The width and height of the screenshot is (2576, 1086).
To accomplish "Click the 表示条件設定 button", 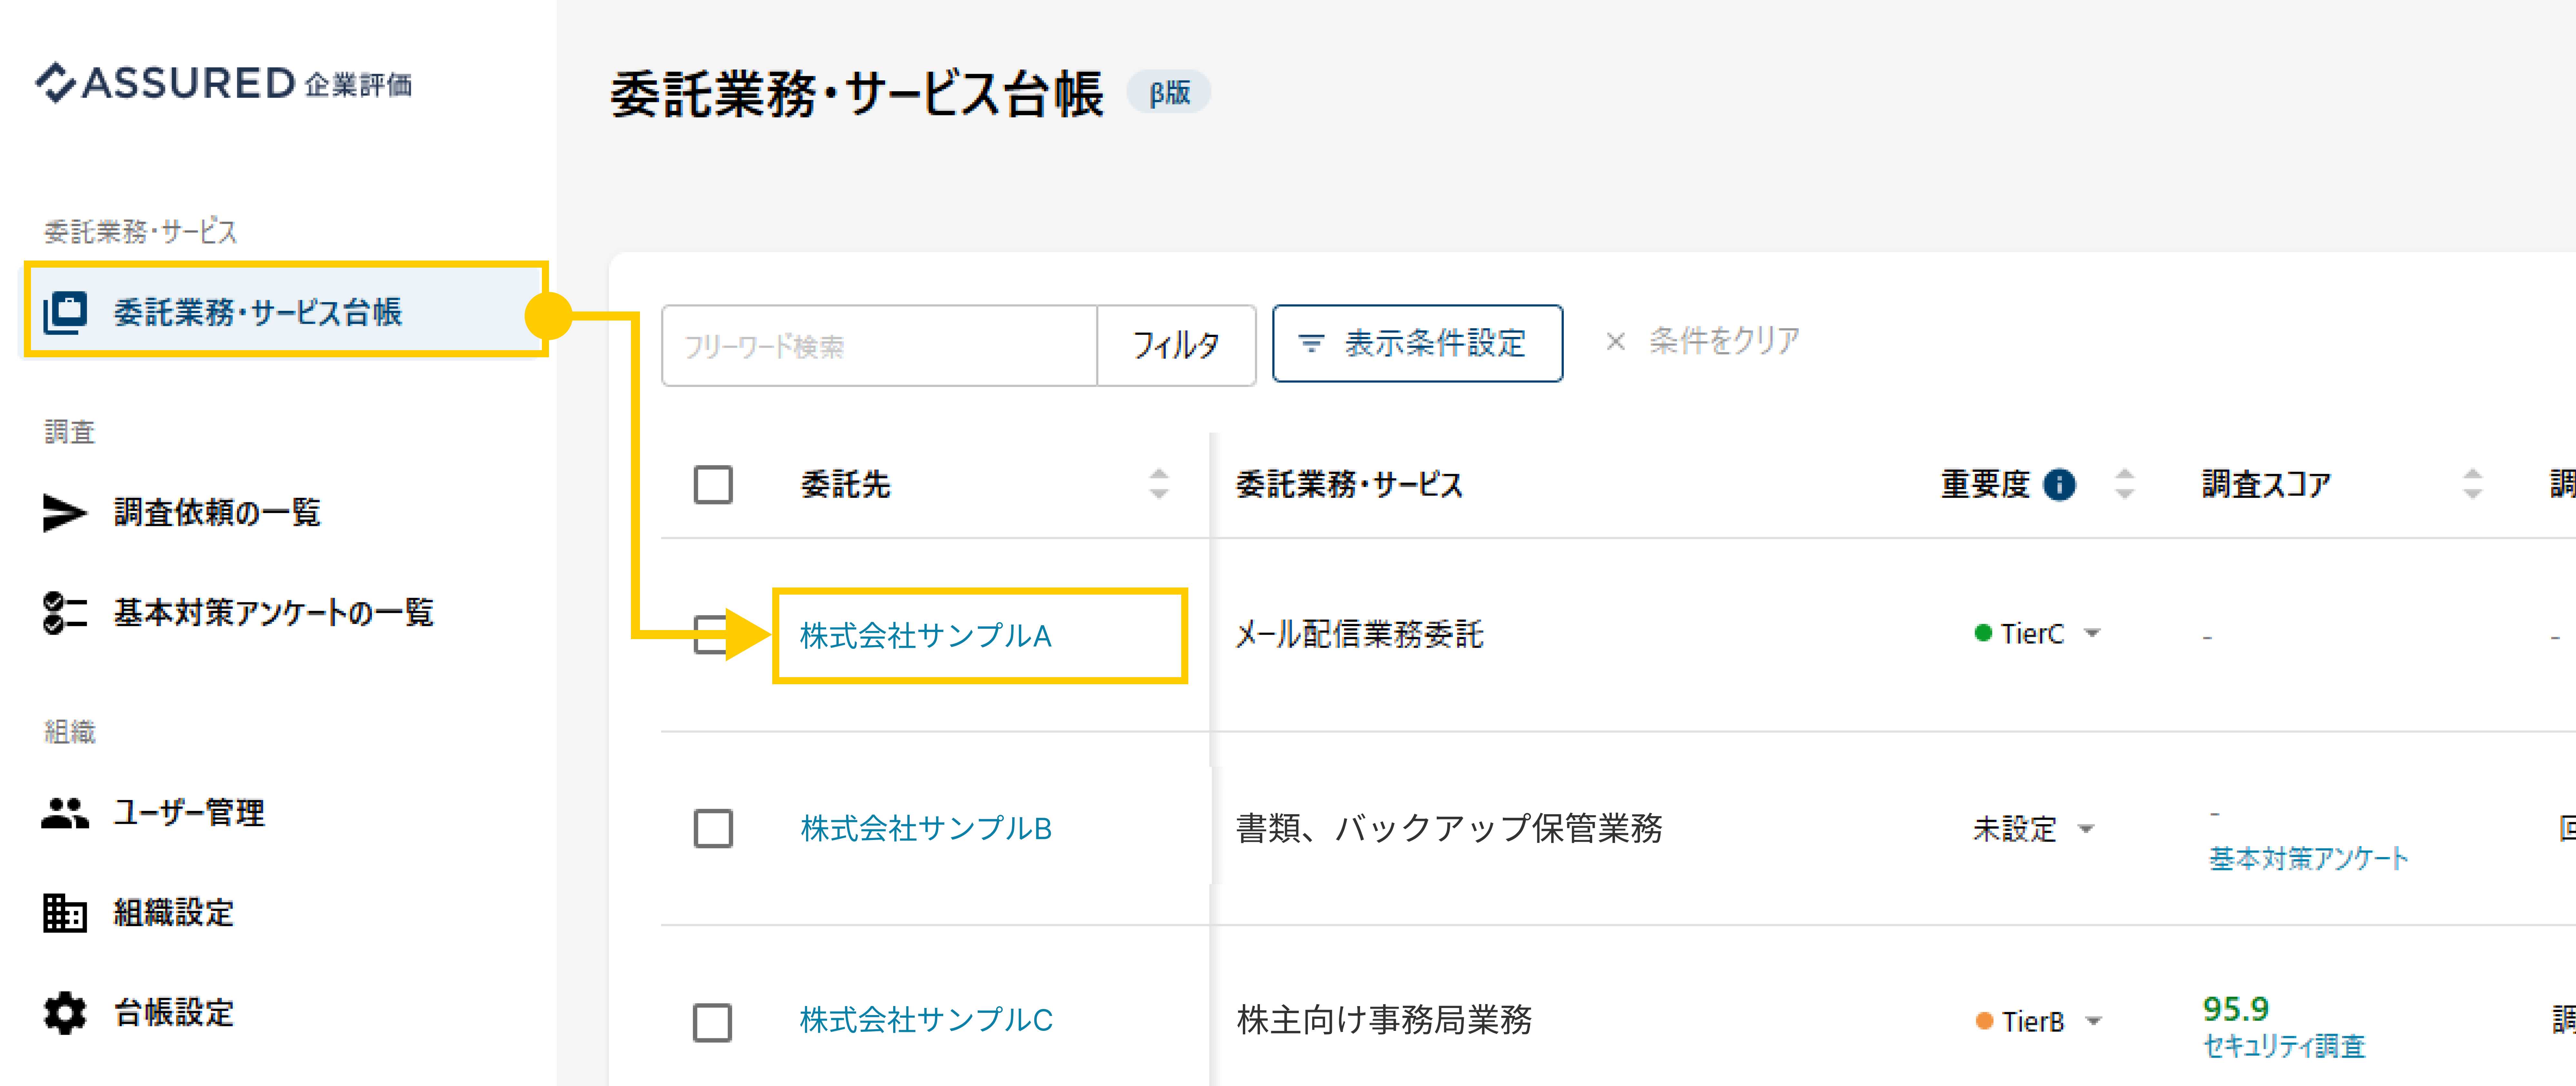I will pos(1417,343).
